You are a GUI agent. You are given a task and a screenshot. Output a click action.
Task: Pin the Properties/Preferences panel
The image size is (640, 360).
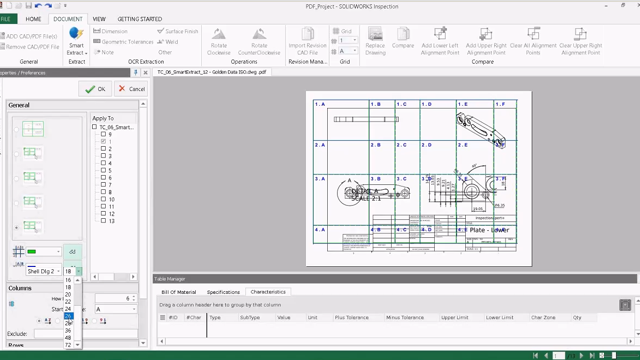click(136, 73)
